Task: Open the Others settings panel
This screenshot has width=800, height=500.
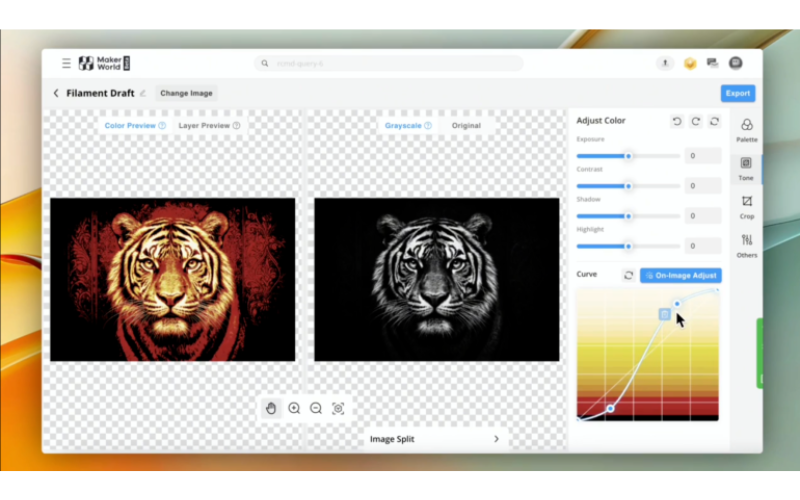Action: [746, 246]
